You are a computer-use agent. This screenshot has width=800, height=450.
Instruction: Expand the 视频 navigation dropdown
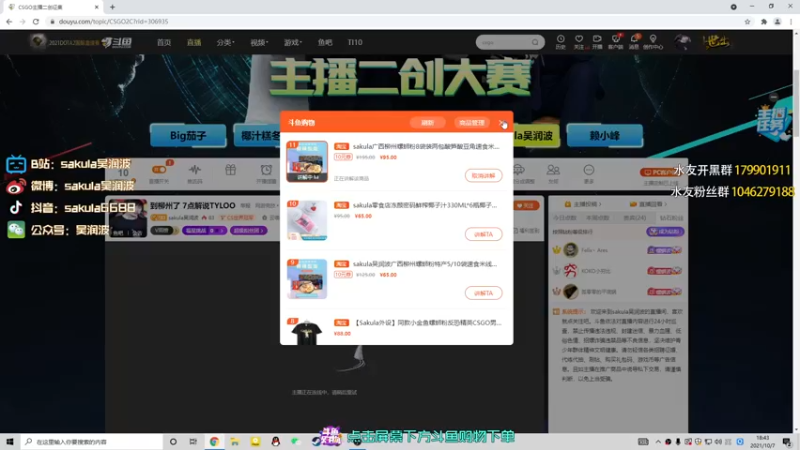[259, 42]
